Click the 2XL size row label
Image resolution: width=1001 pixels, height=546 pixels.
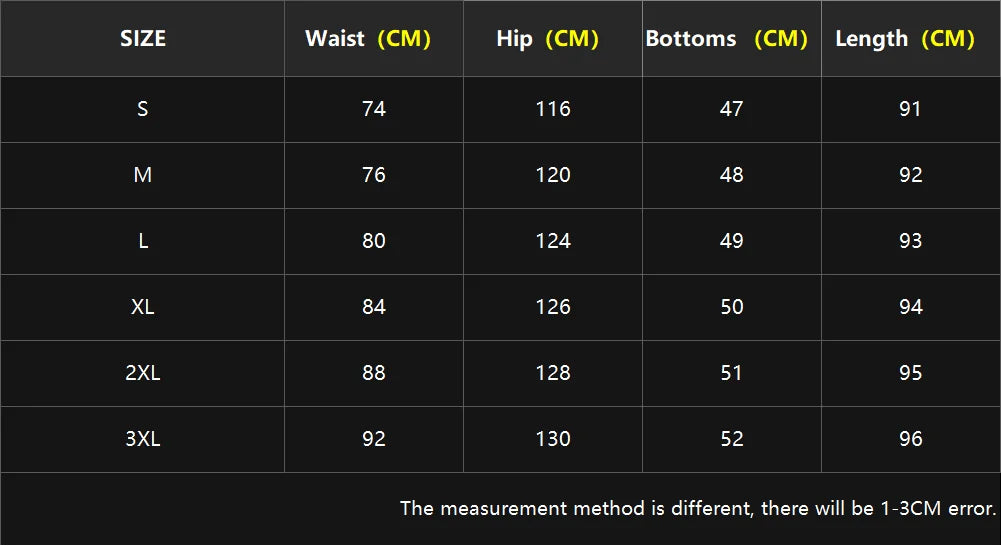point(143,373)
